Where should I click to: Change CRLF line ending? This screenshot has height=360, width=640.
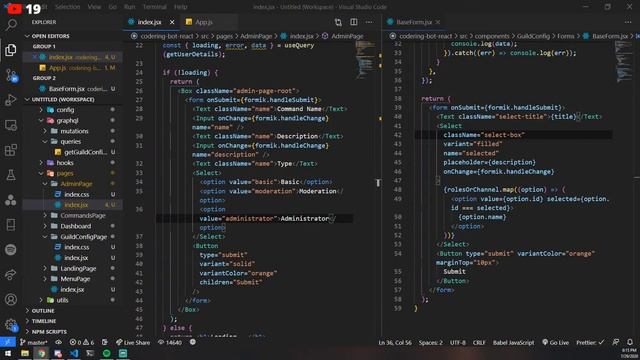click(479, 342)
